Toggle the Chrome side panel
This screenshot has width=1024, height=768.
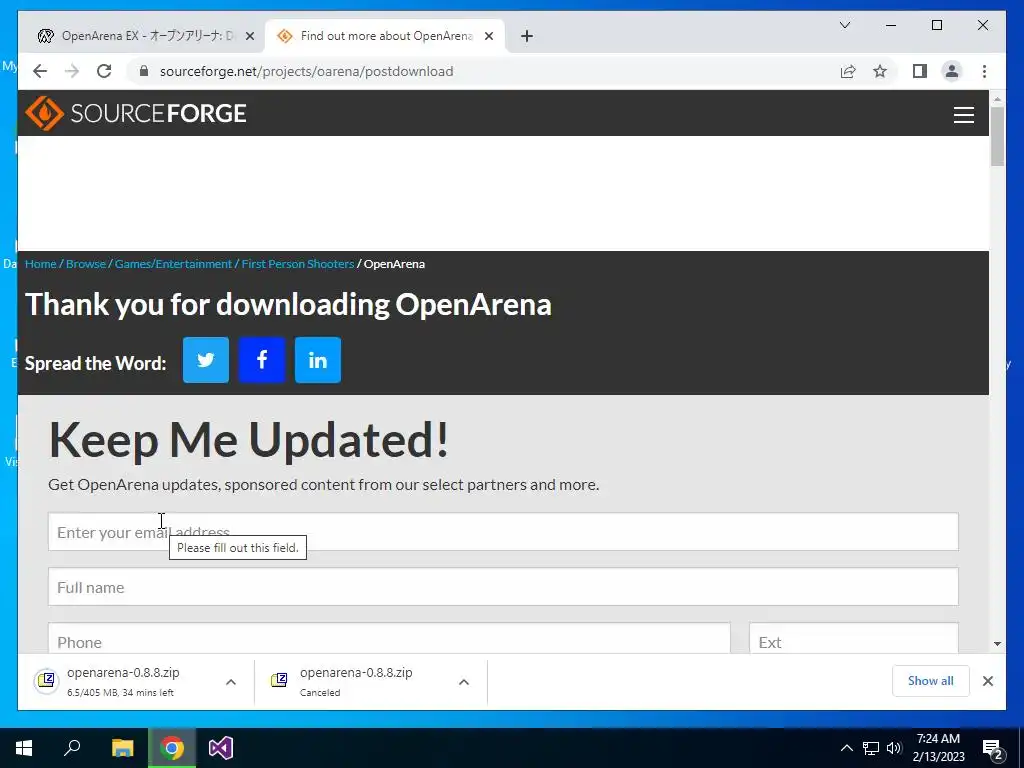tap(920, 71)
